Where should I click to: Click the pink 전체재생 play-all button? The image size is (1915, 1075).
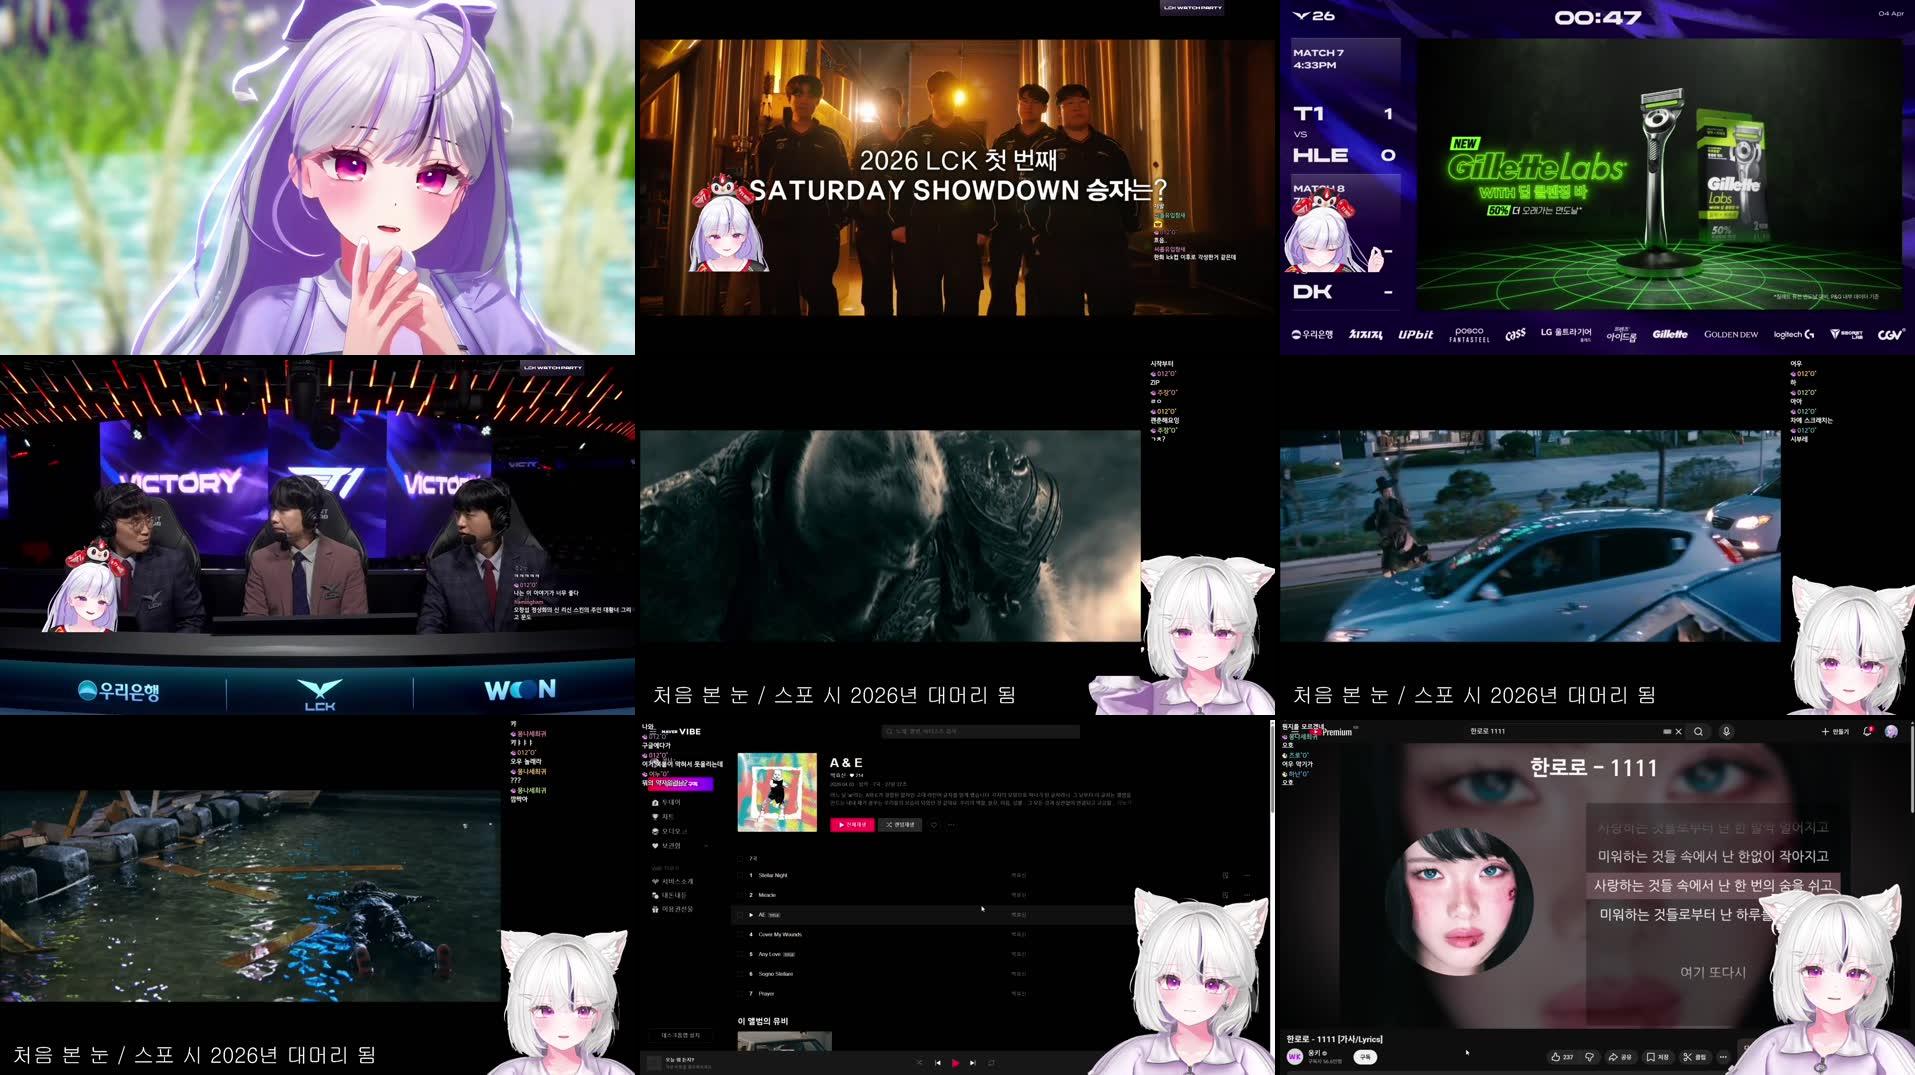click(x=852, y=825)
